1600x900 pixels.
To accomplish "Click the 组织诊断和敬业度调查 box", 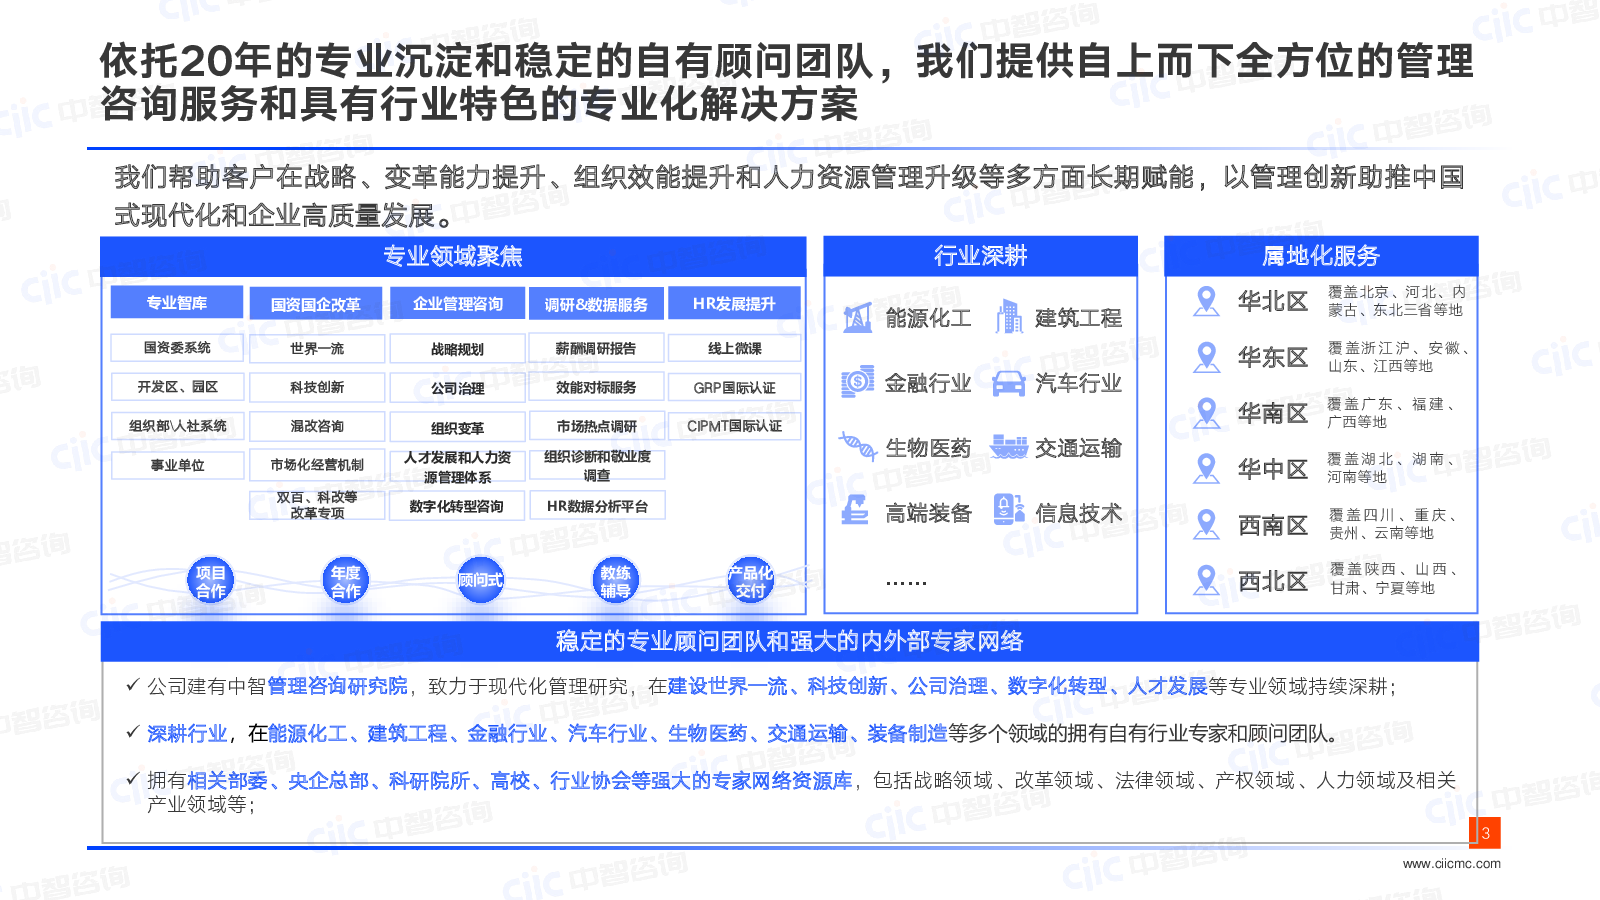I will (596, 466).
